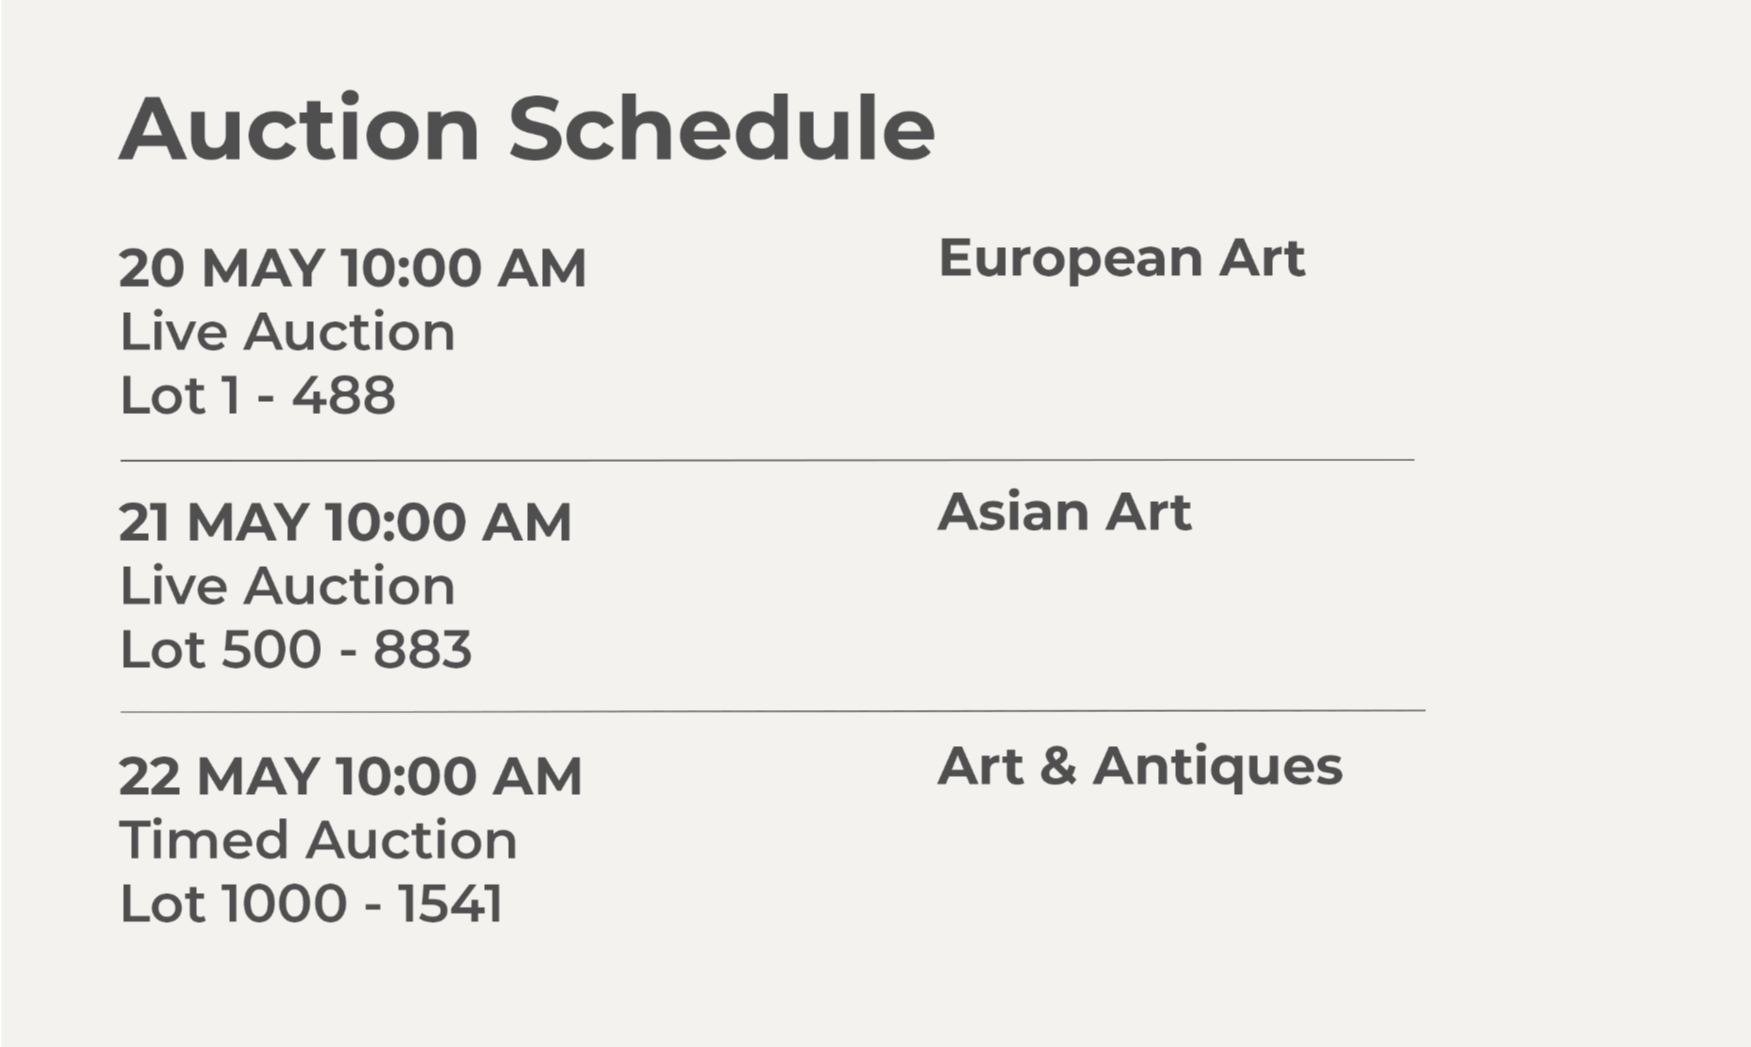This screenshot has height=1047, width=1751.
Task: Open the Art & Antiques auction link
Action: point(1139,766)
